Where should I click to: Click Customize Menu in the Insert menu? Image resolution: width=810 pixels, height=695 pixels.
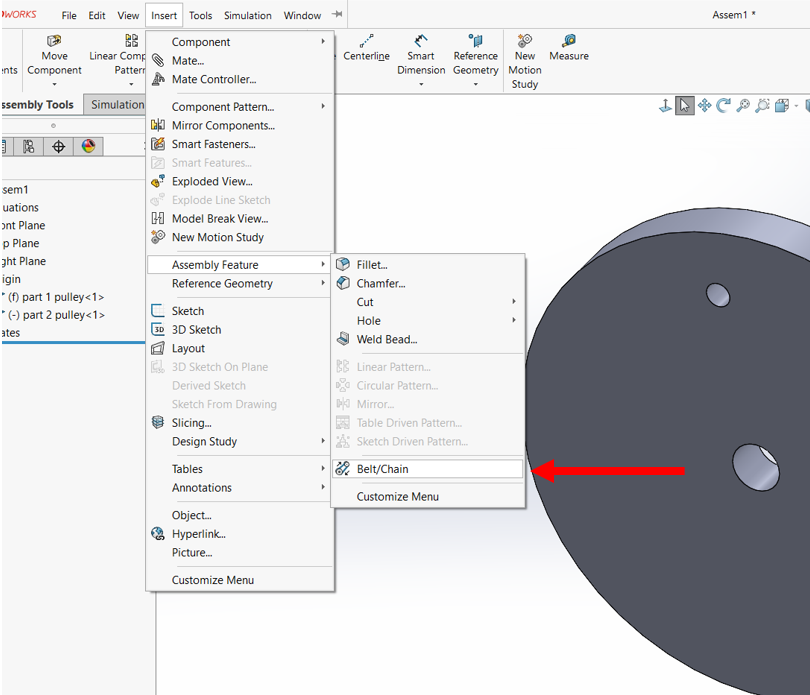[x=212, y=580]
